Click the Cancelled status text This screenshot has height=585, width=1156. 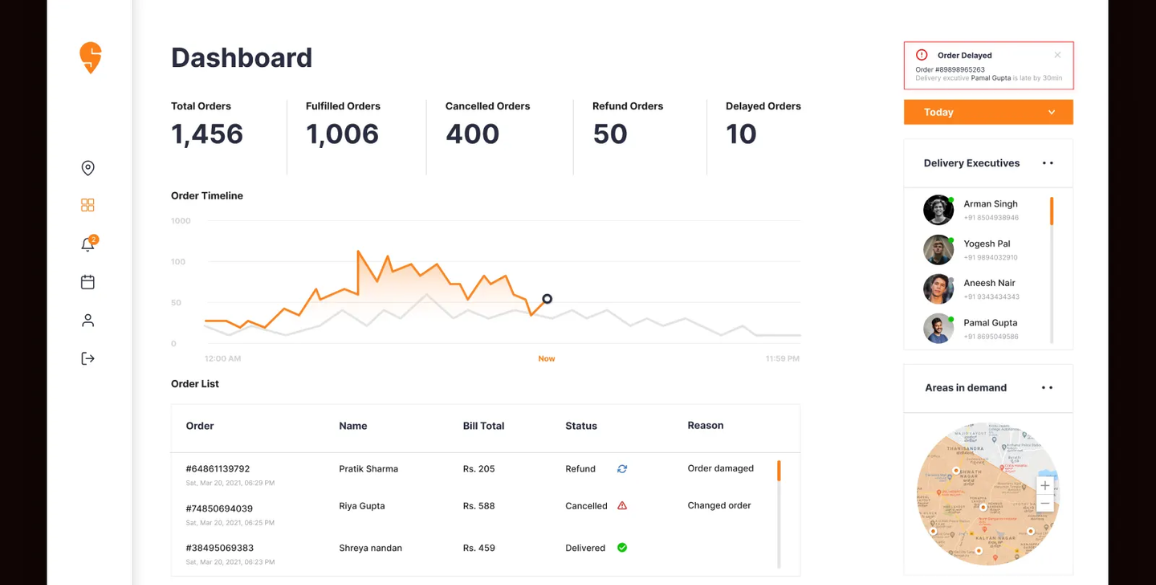[x=586, y=506]
